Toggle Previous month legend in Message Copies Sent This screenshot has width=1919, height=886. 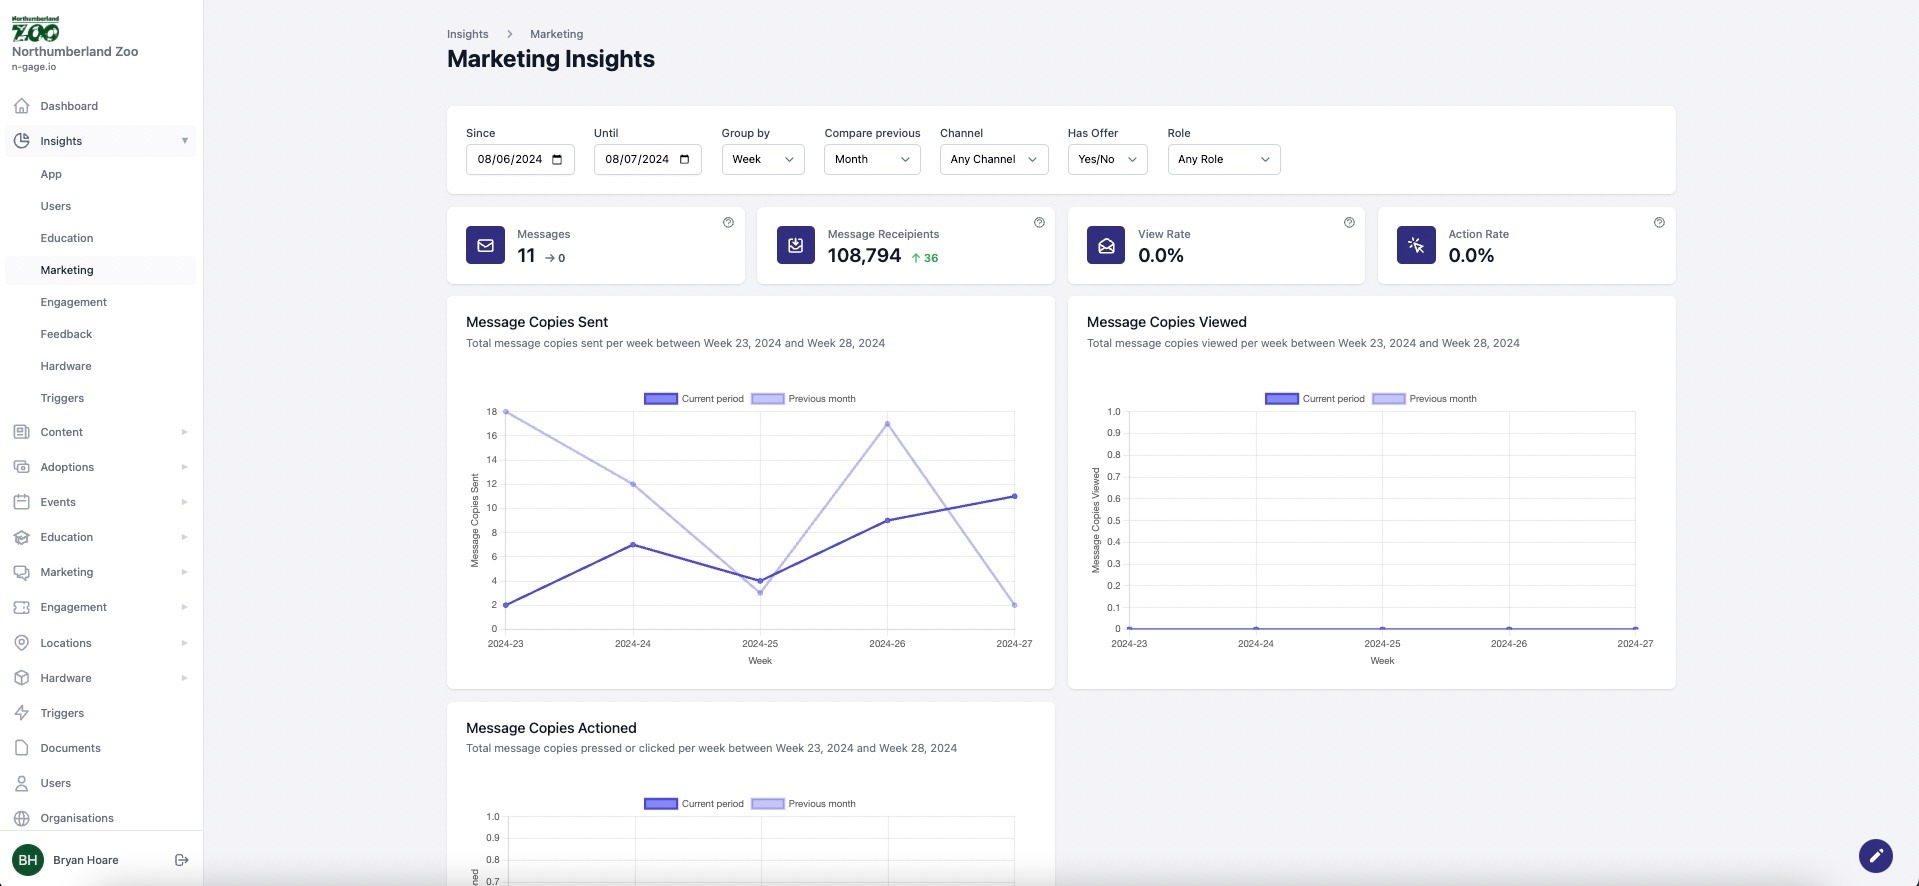coord(804,399)
